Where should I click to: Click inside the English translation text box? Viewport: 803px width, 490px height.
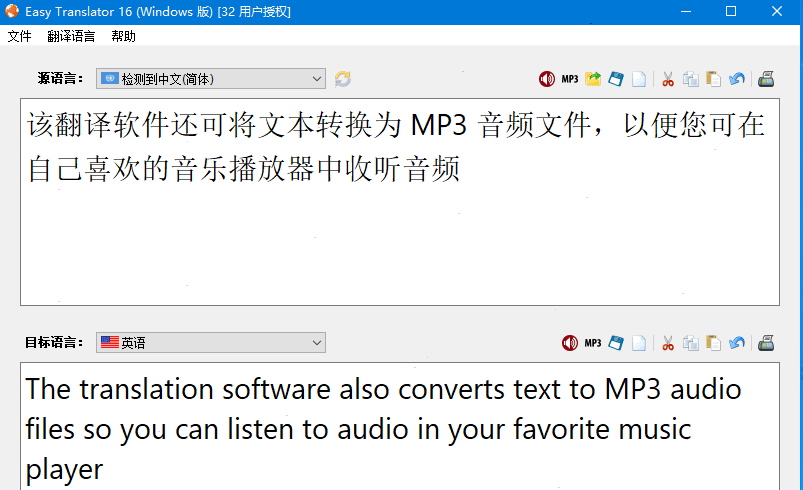coord(400,426)
